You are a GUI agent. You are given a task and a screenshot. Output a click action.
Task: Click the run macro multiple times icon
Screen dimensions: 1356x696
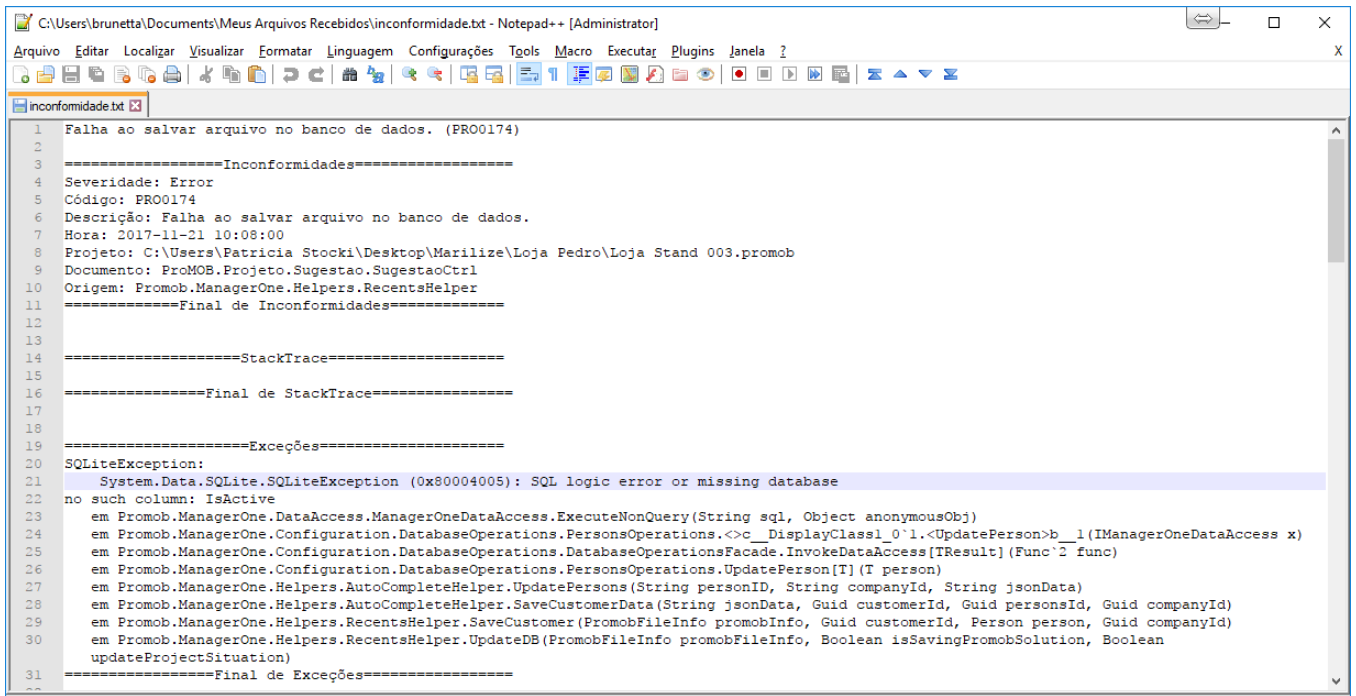coord(815,74)
